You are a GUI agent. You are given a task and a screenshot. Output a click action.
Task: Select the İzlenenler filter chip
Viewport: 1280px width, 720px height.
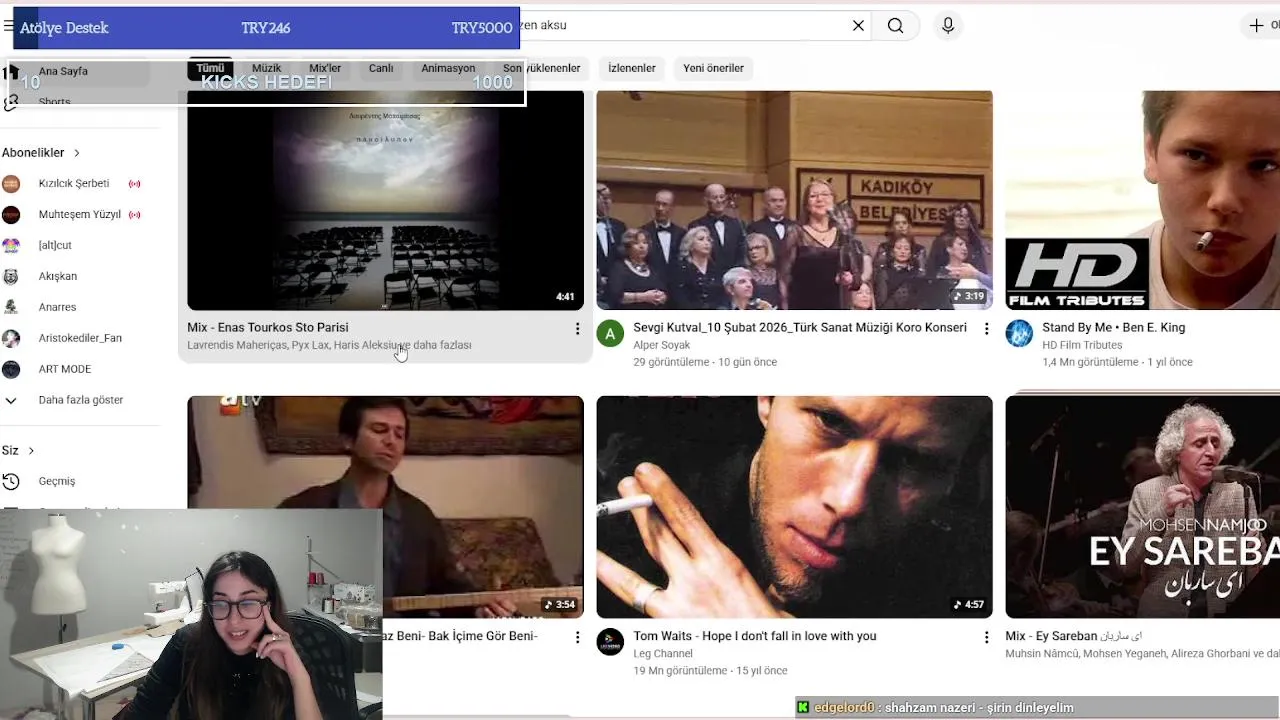click(x=632, y=68)
